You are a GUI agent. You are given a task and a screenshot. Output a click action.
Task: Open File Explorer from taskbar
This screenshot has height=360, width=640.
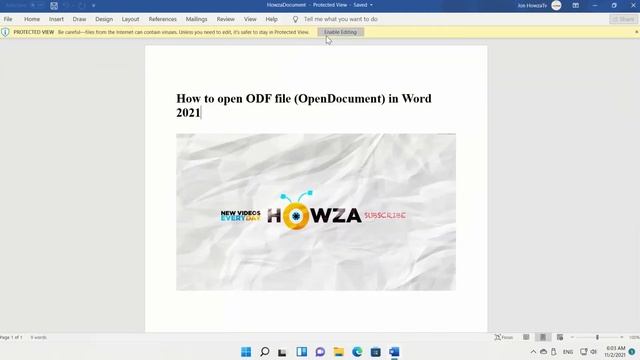[338, 352]
